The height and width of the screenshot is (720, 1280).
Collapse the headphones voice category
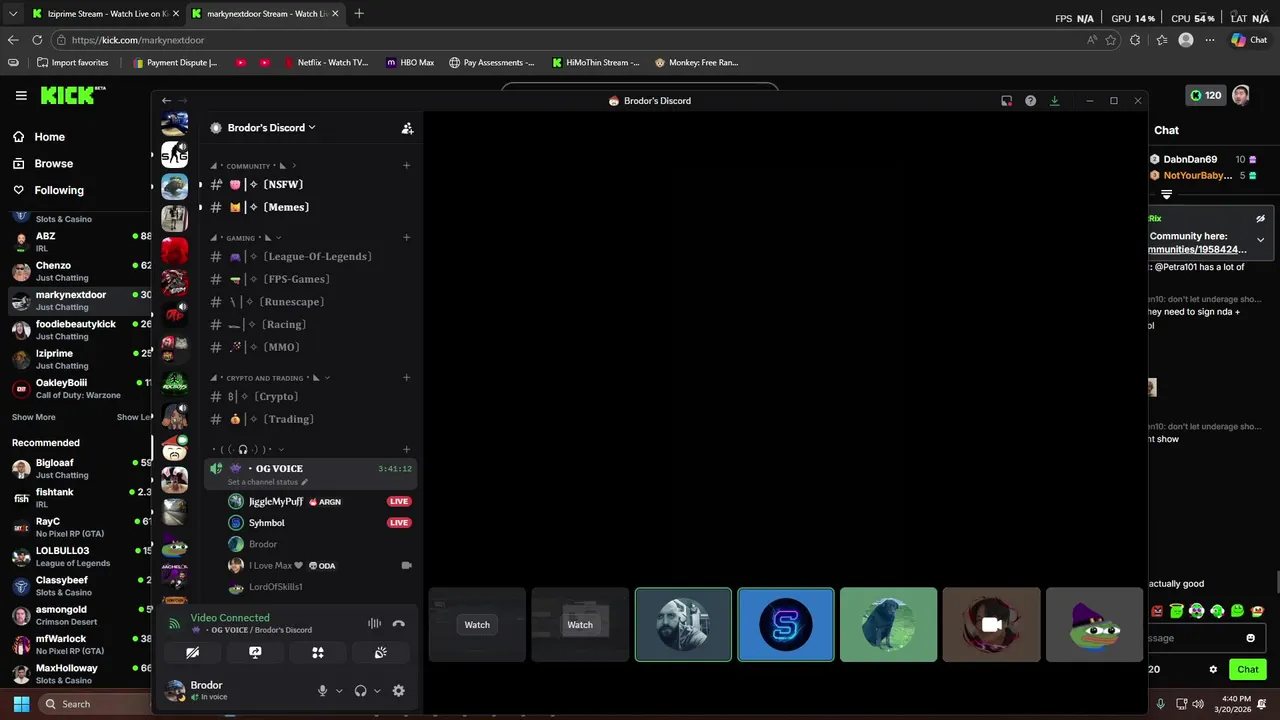click(248, 450)
